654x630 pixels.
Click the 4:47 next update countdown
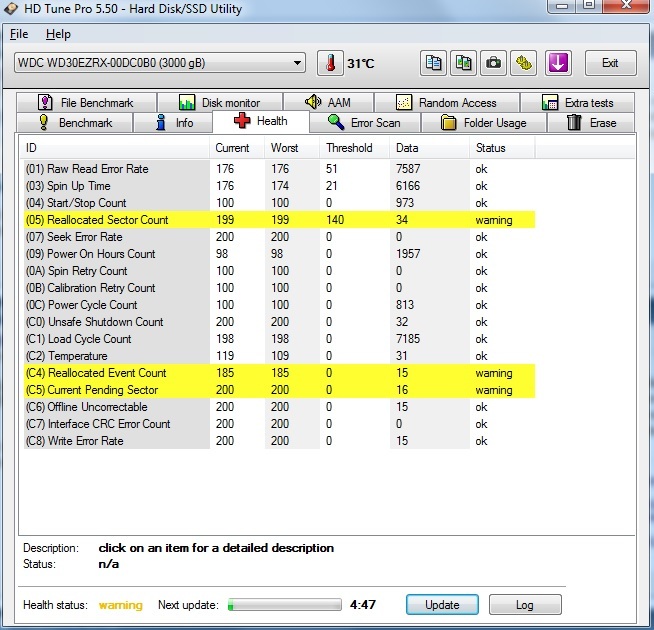363,605
